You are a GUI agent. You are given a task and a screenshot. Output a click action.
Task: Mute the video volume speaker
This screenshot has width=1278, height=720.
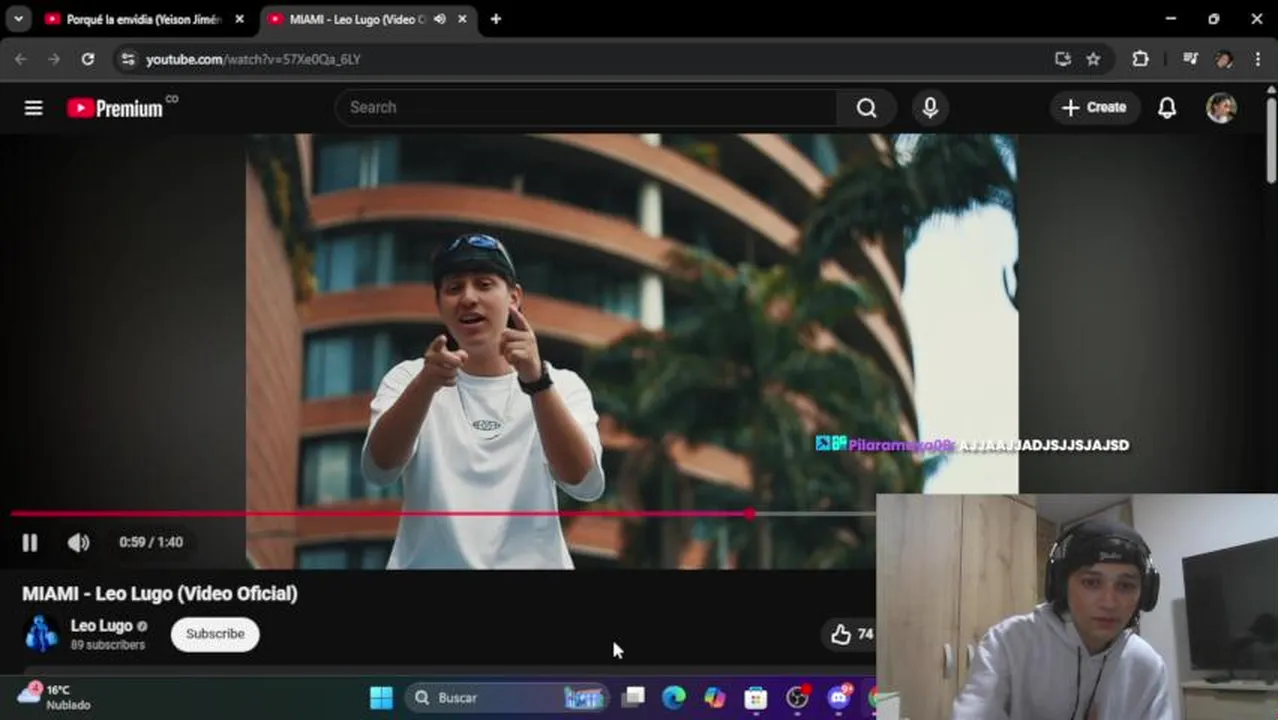[x=78, y=542]
